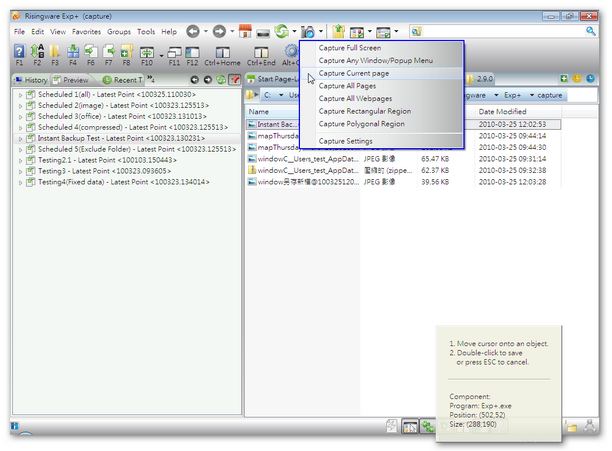Click the Back navigation arrow button
Screen dimensions: 612x451
coord(193,32)
